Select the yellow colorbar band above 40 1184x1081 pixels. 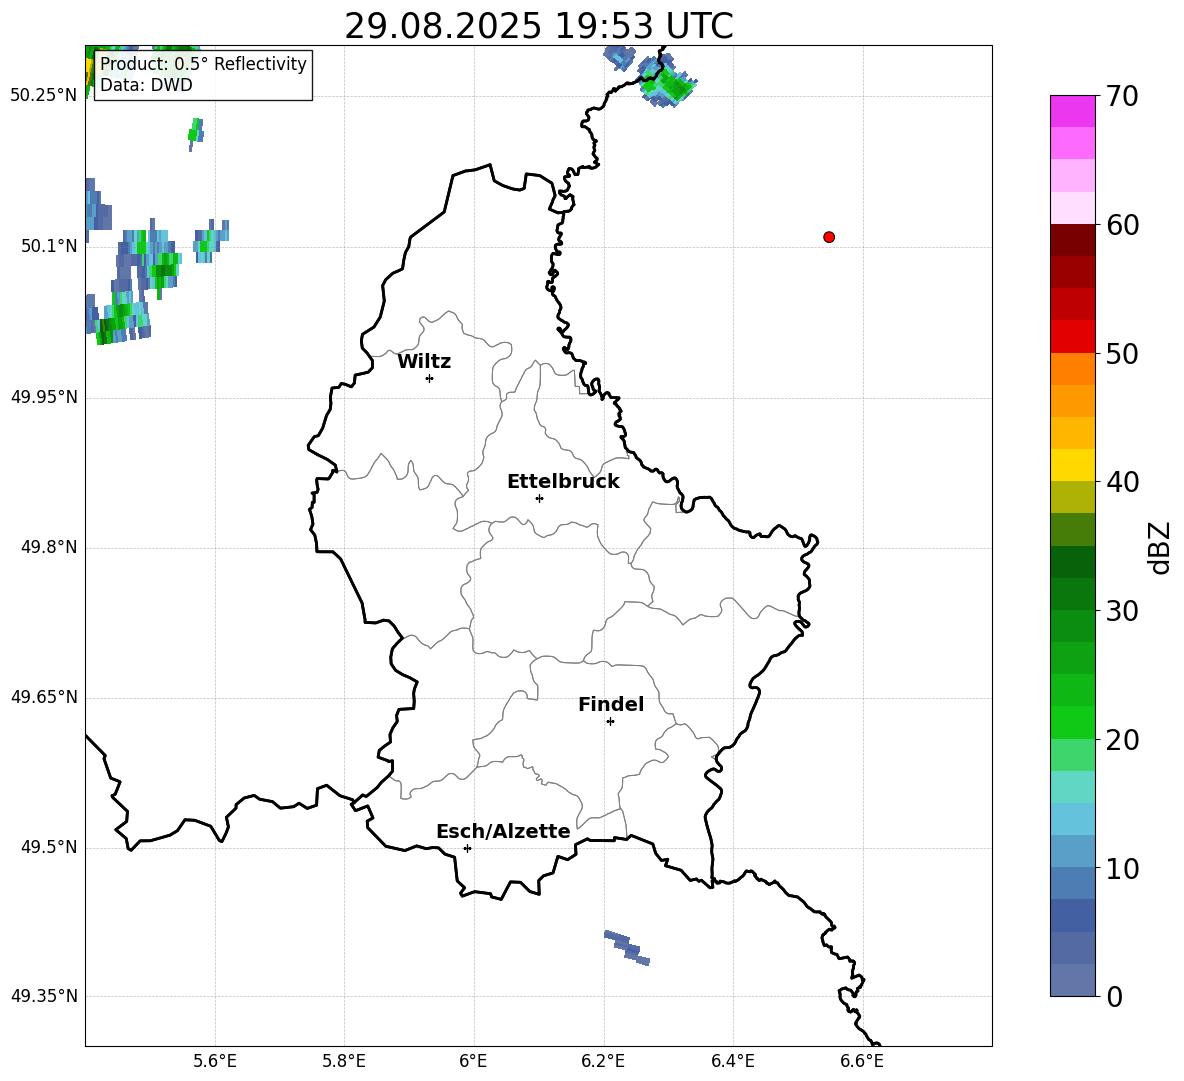pyautogui.click(x=1073, y=465)
